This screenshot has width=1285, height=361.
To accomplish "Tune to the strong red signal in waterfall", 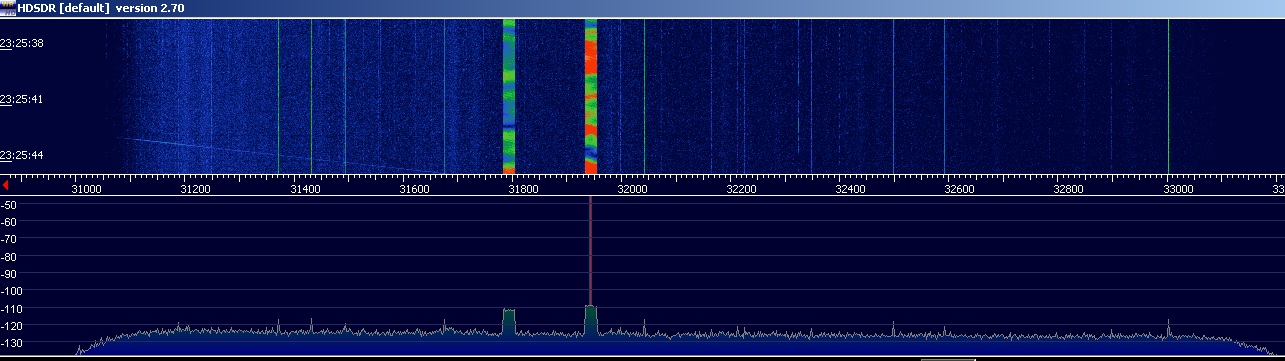I will click(x=590, y=95).
